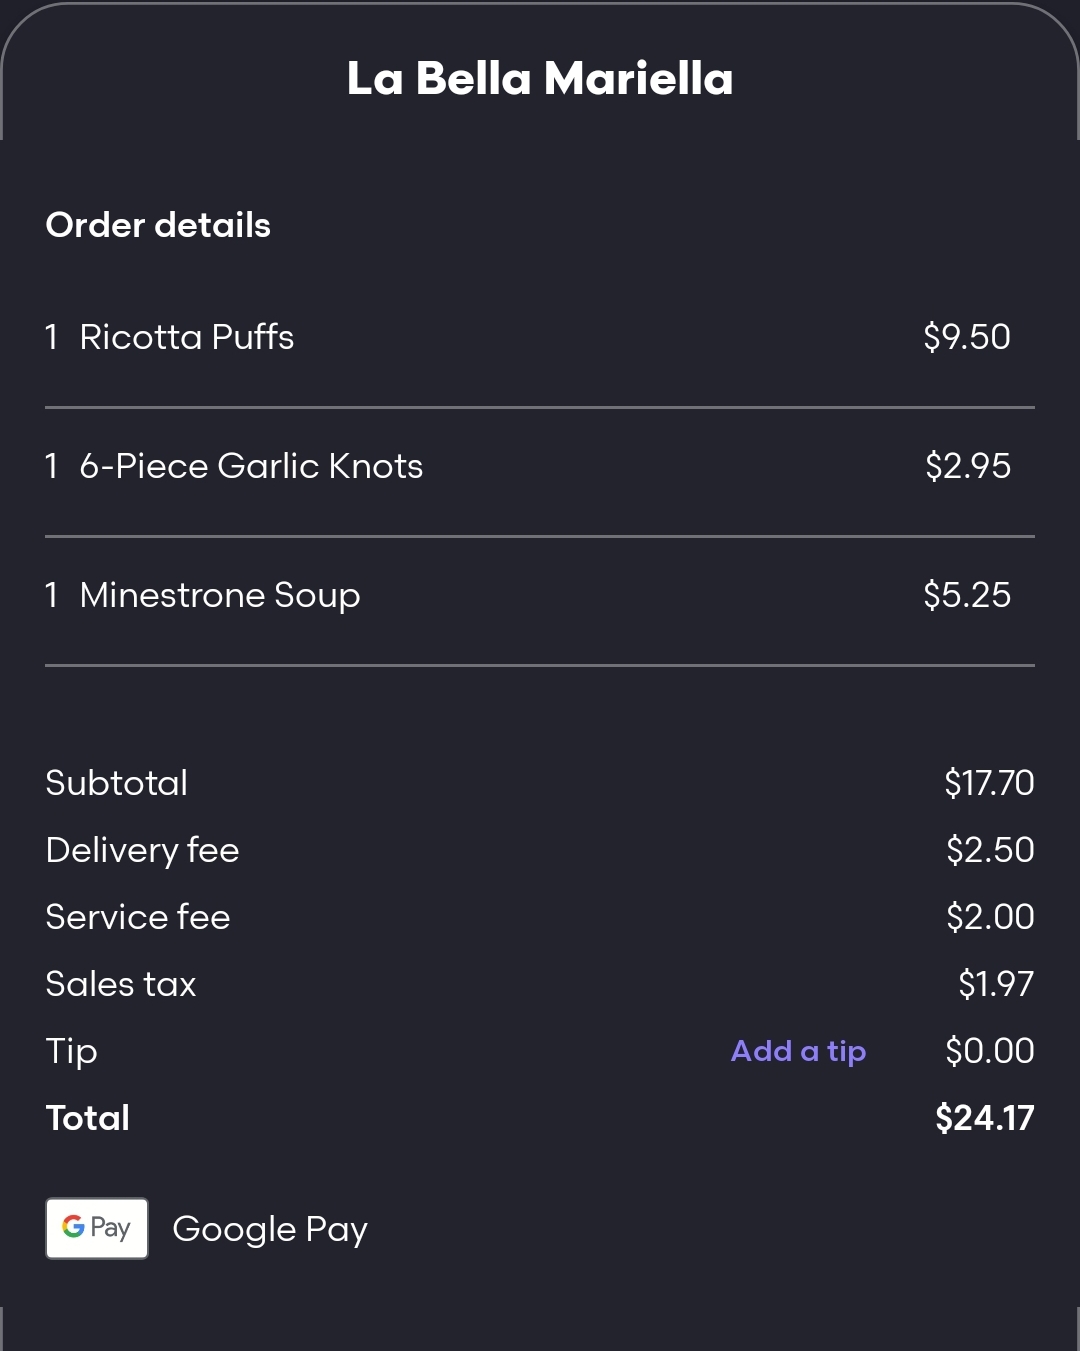Tap the Add a tip link
1080x1351 pixels.
coord(798,1051)
